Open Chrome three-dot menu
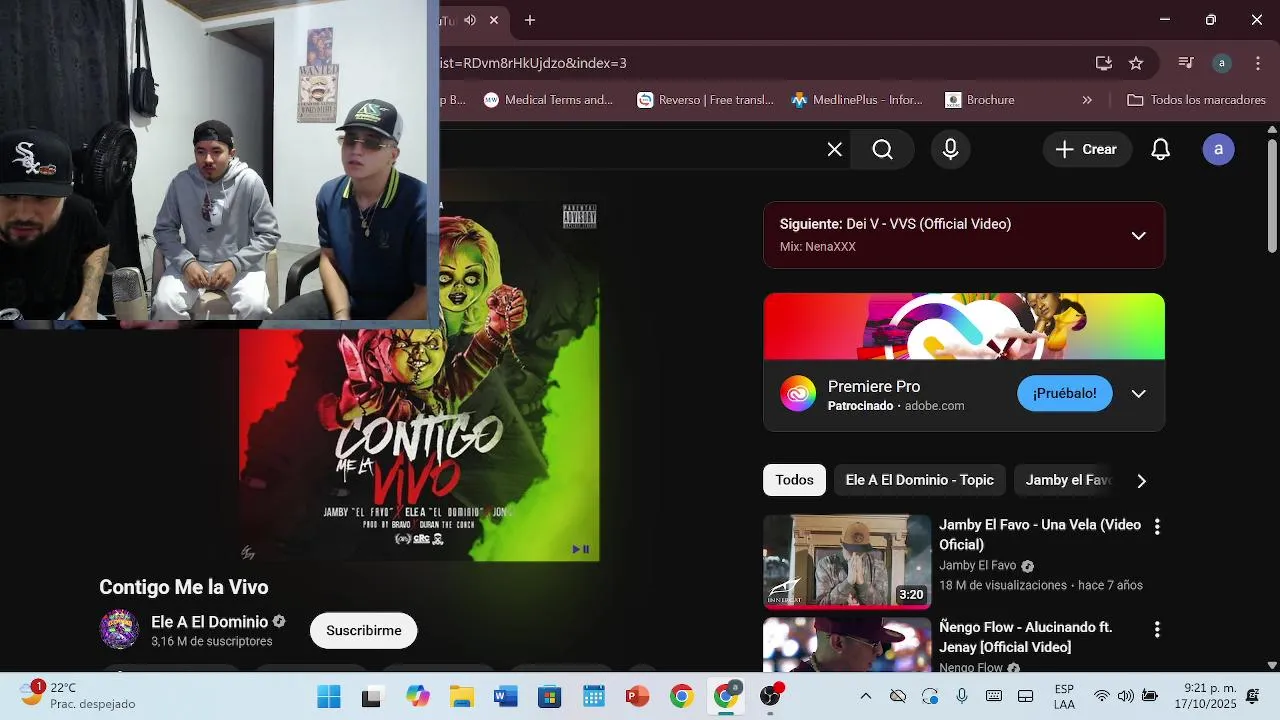The height and width of the screenshot is (720, 1280). [x=1258, y=63]
